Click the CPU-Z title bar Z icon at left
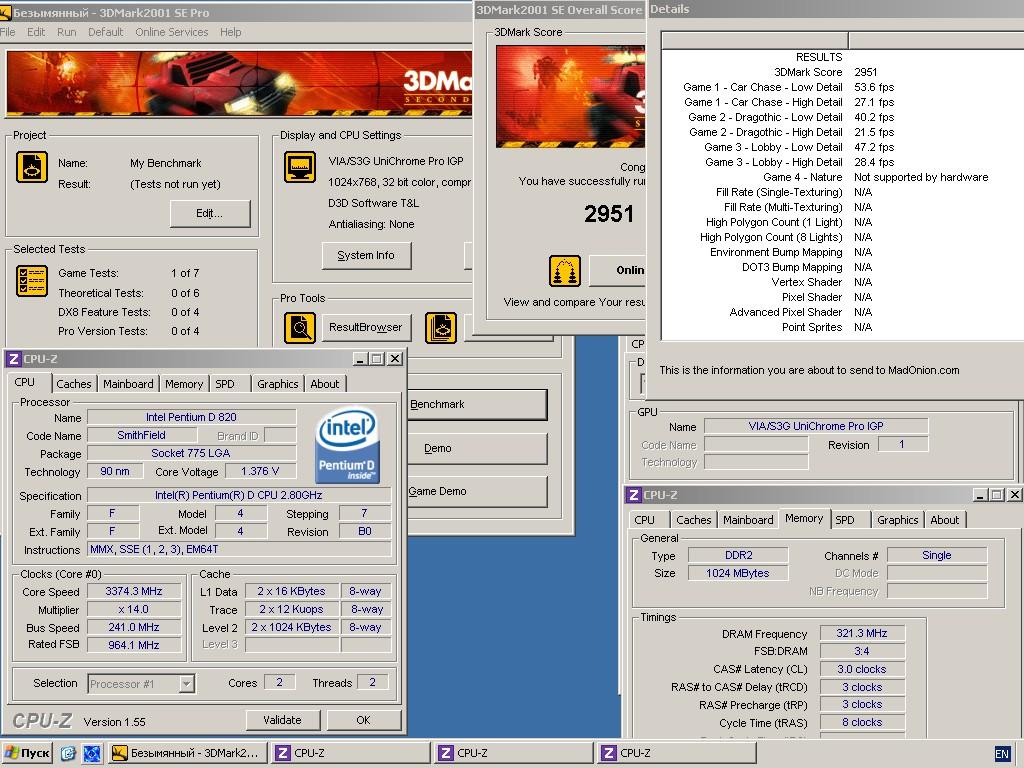The image size is (1024, 768). click(x=14, y=359)
